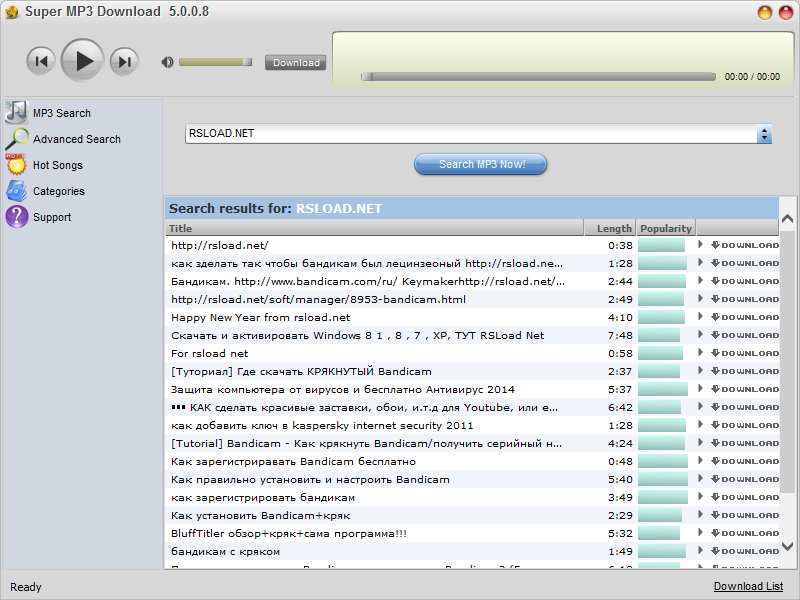Select row 'как зделать так чтобы бандикам'
Image resolution: width=800 pixels, height=600 pixels.
point(472,263)
